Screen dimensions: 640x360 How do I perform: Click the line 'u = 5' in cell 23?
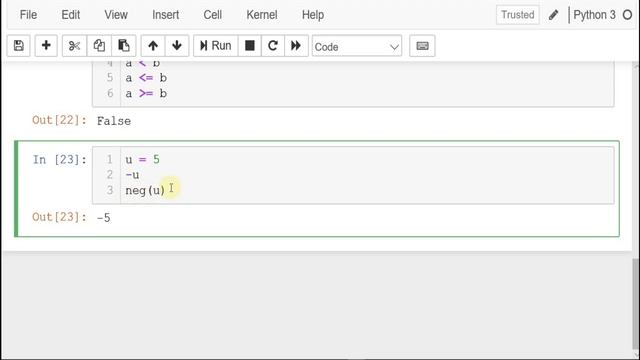[x=142, y=159]
